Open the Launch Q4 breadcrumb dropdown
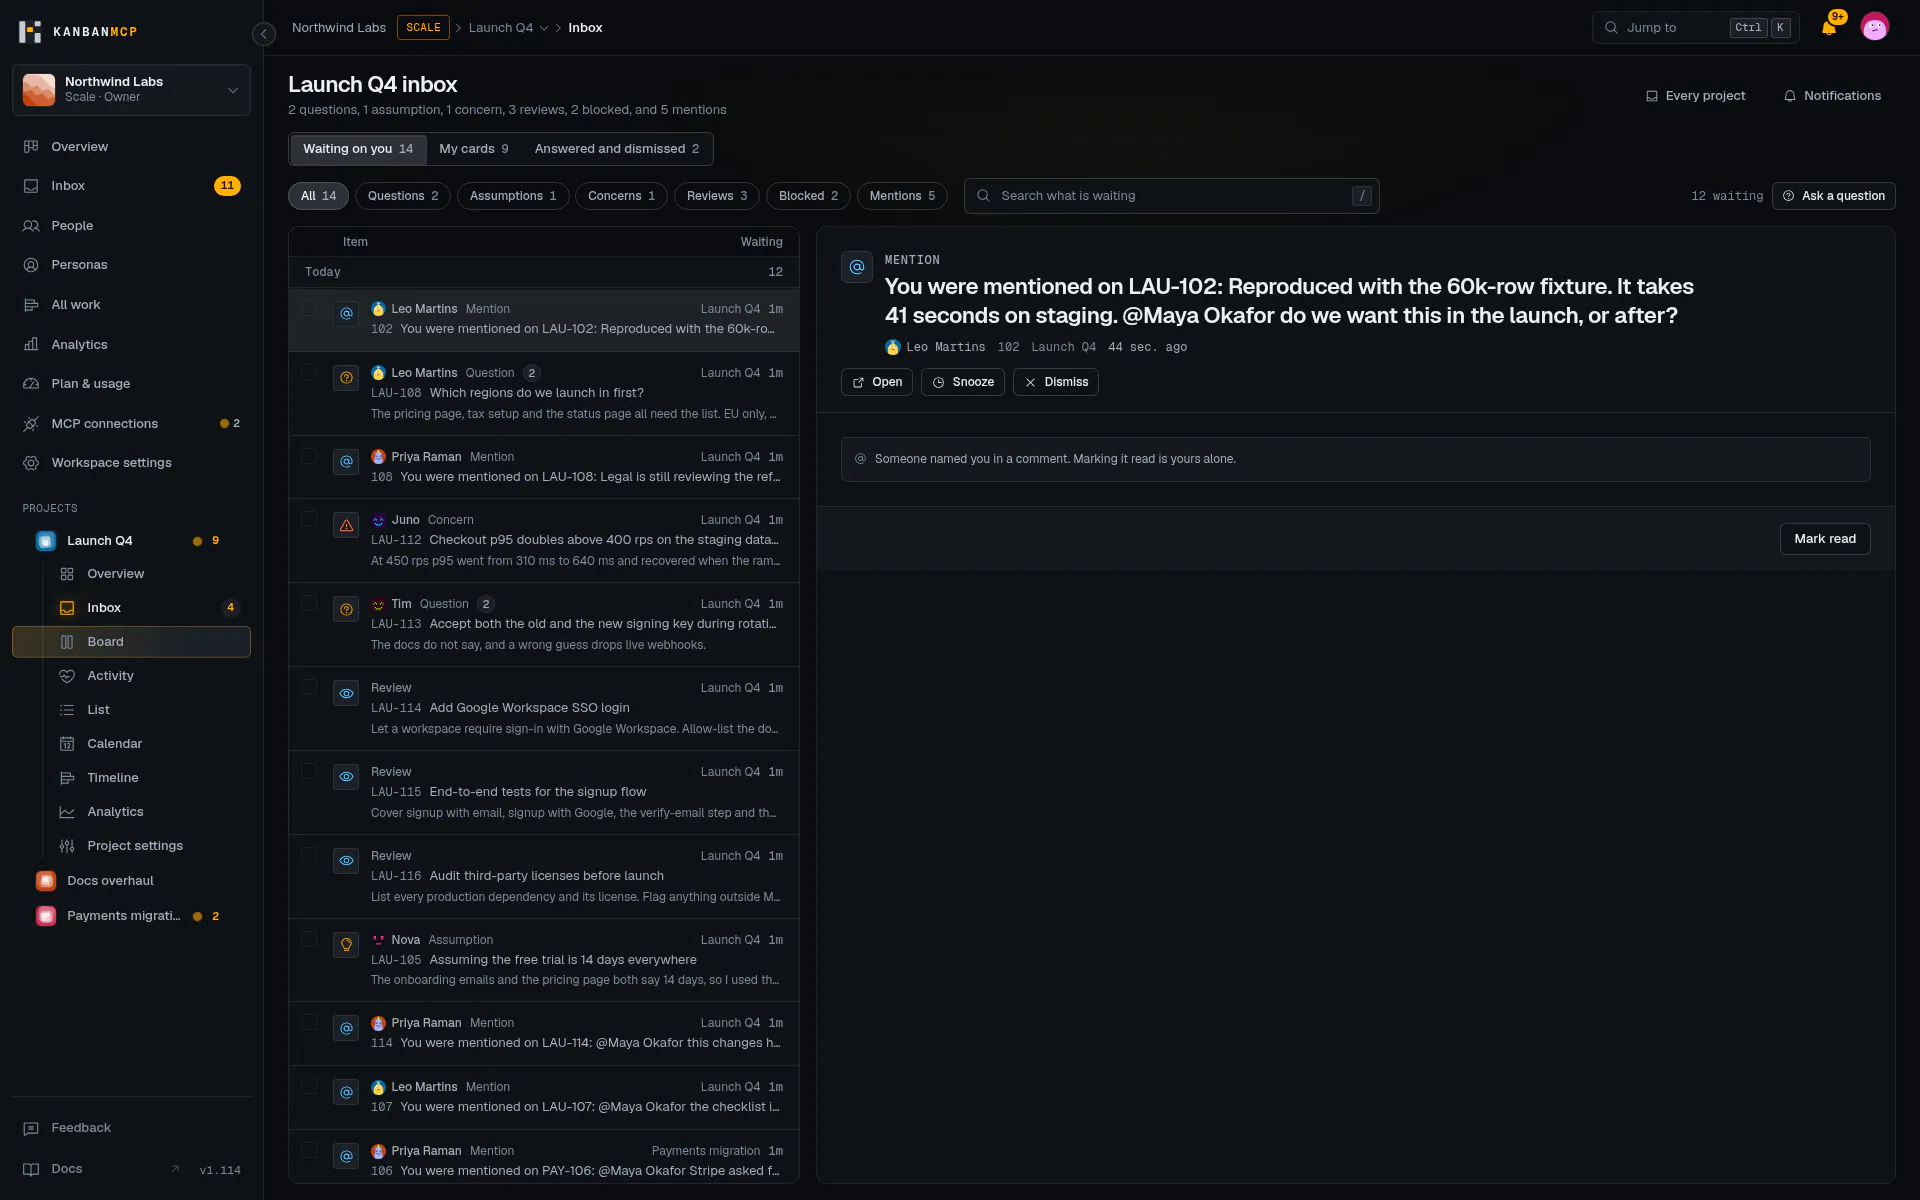The height and width of the screenshot is (1200, 1920). [509, 28]
